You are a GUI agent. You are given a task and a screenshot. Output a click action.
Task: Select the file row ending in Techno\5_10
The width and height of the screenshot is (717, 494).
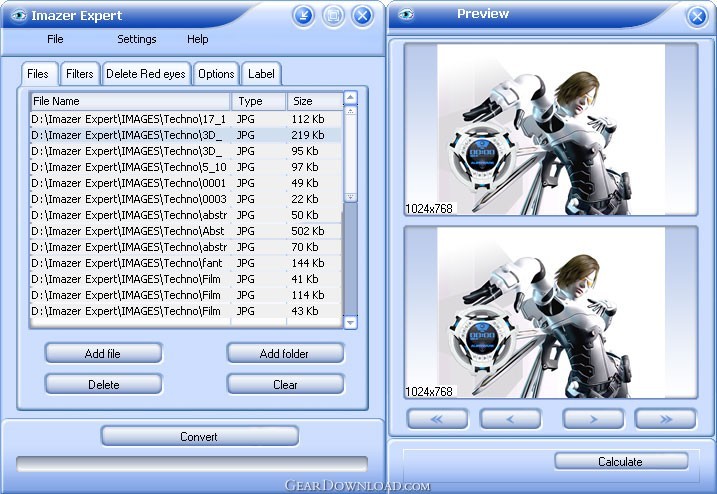(x=186, y=167)
